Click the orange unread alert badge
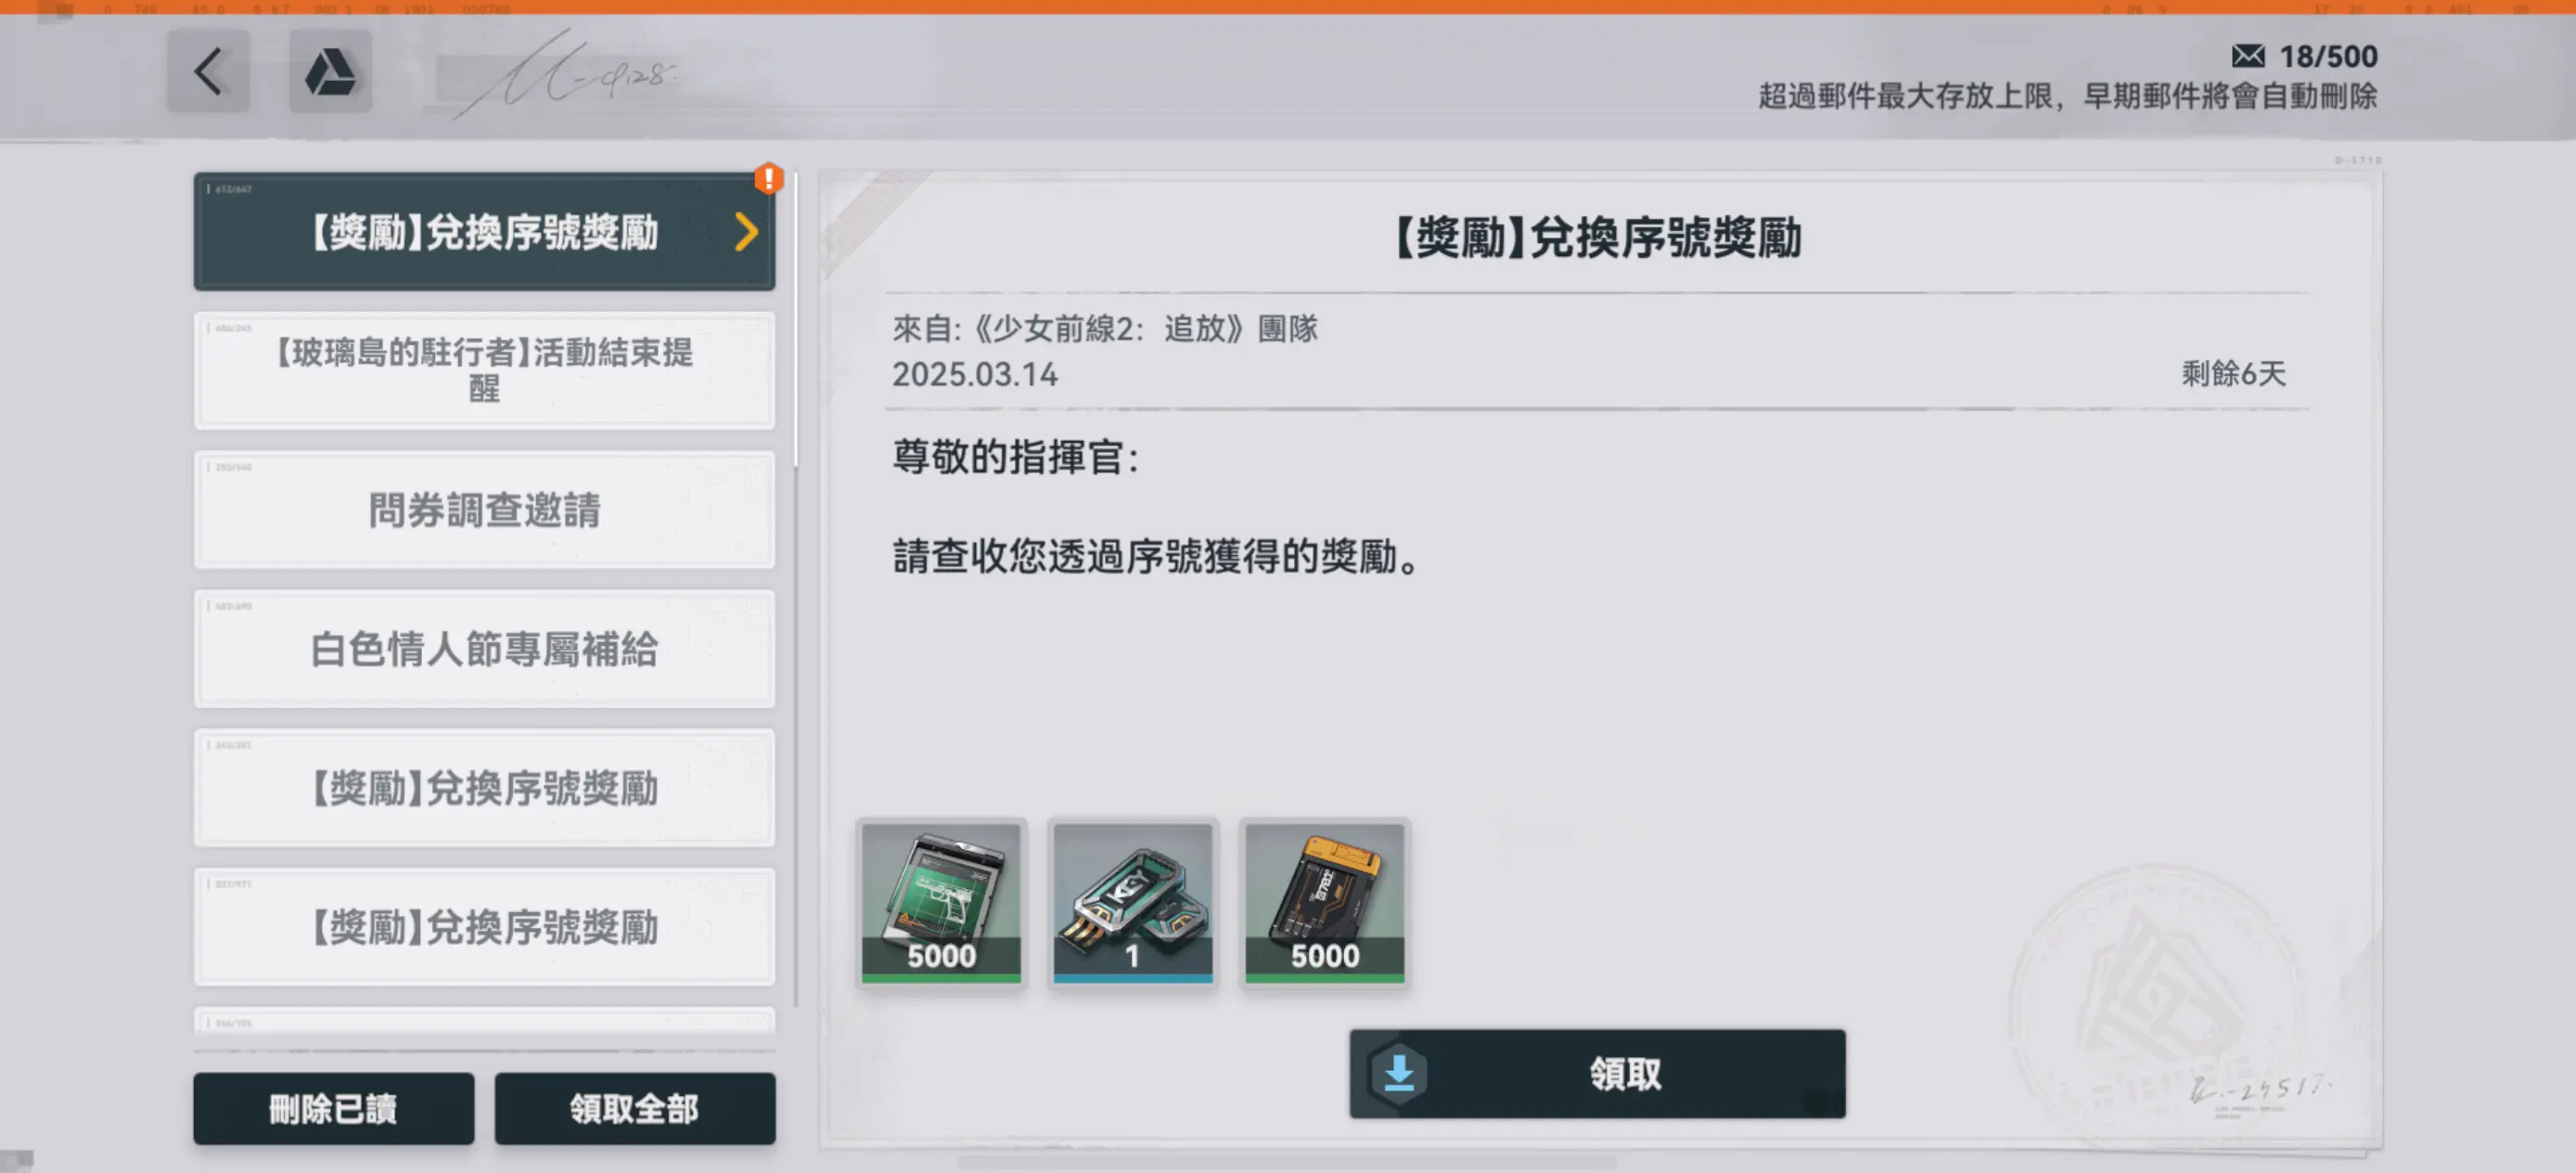 [768, 179]
